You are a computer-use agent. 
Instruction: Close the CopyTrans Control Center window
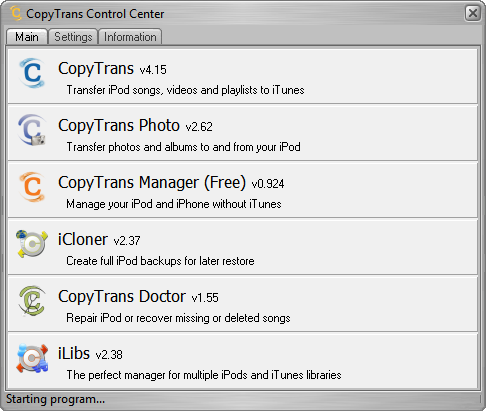(473, 13)
